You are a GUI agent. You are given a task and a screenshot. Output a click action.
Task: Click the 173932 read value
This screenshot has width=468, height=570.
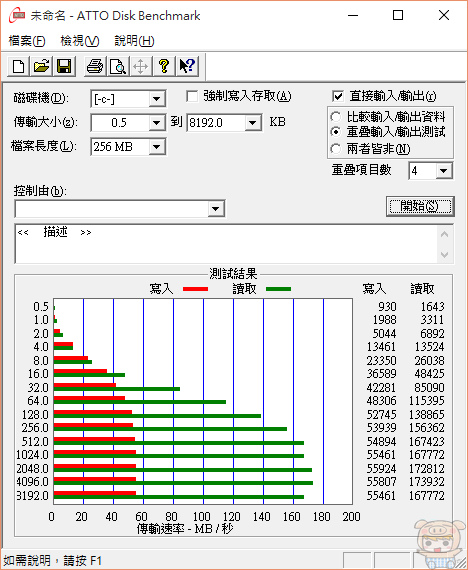(427, 482)
